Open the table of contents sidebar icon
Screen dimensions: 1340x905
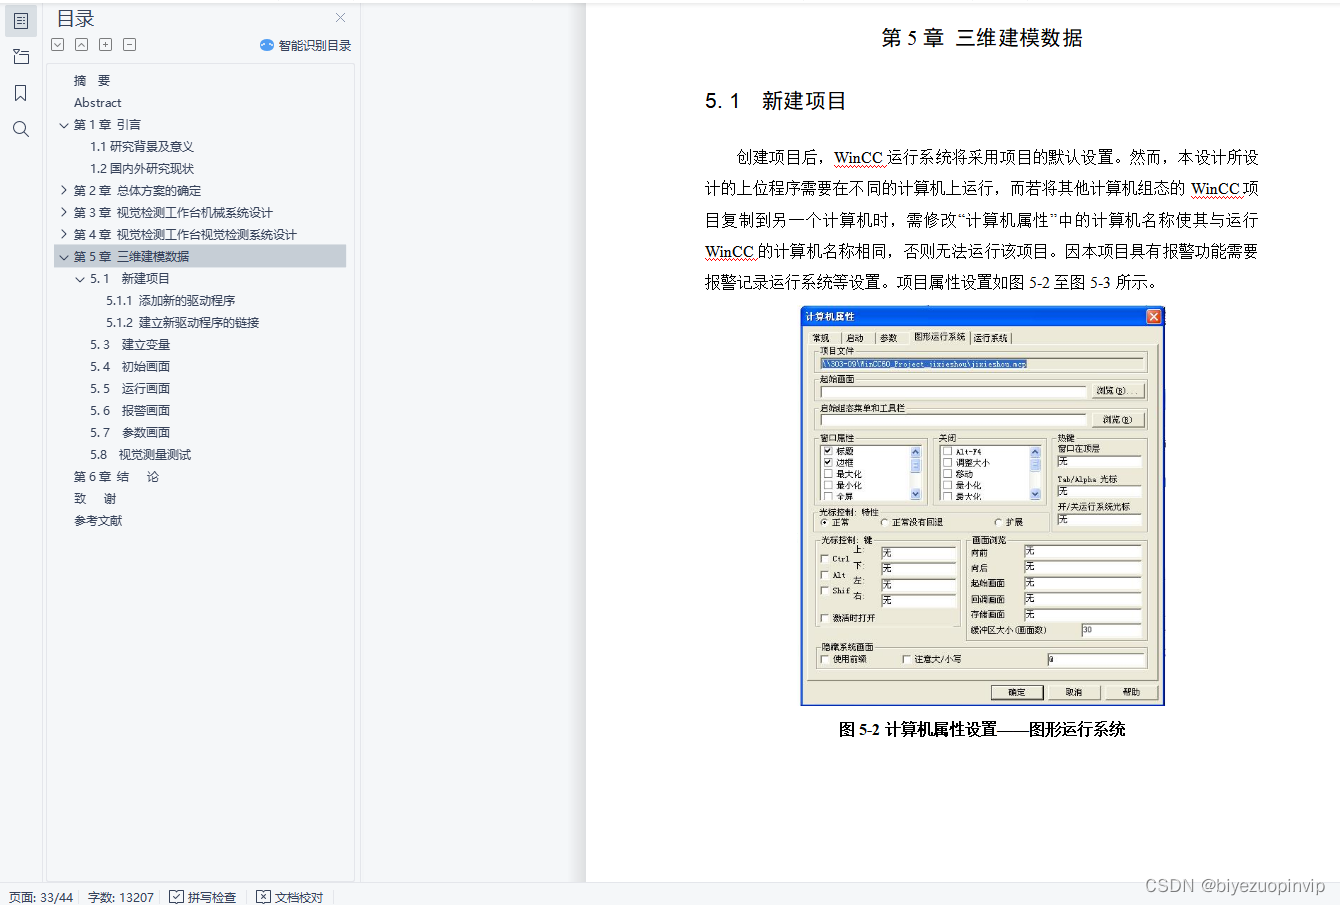21,20
